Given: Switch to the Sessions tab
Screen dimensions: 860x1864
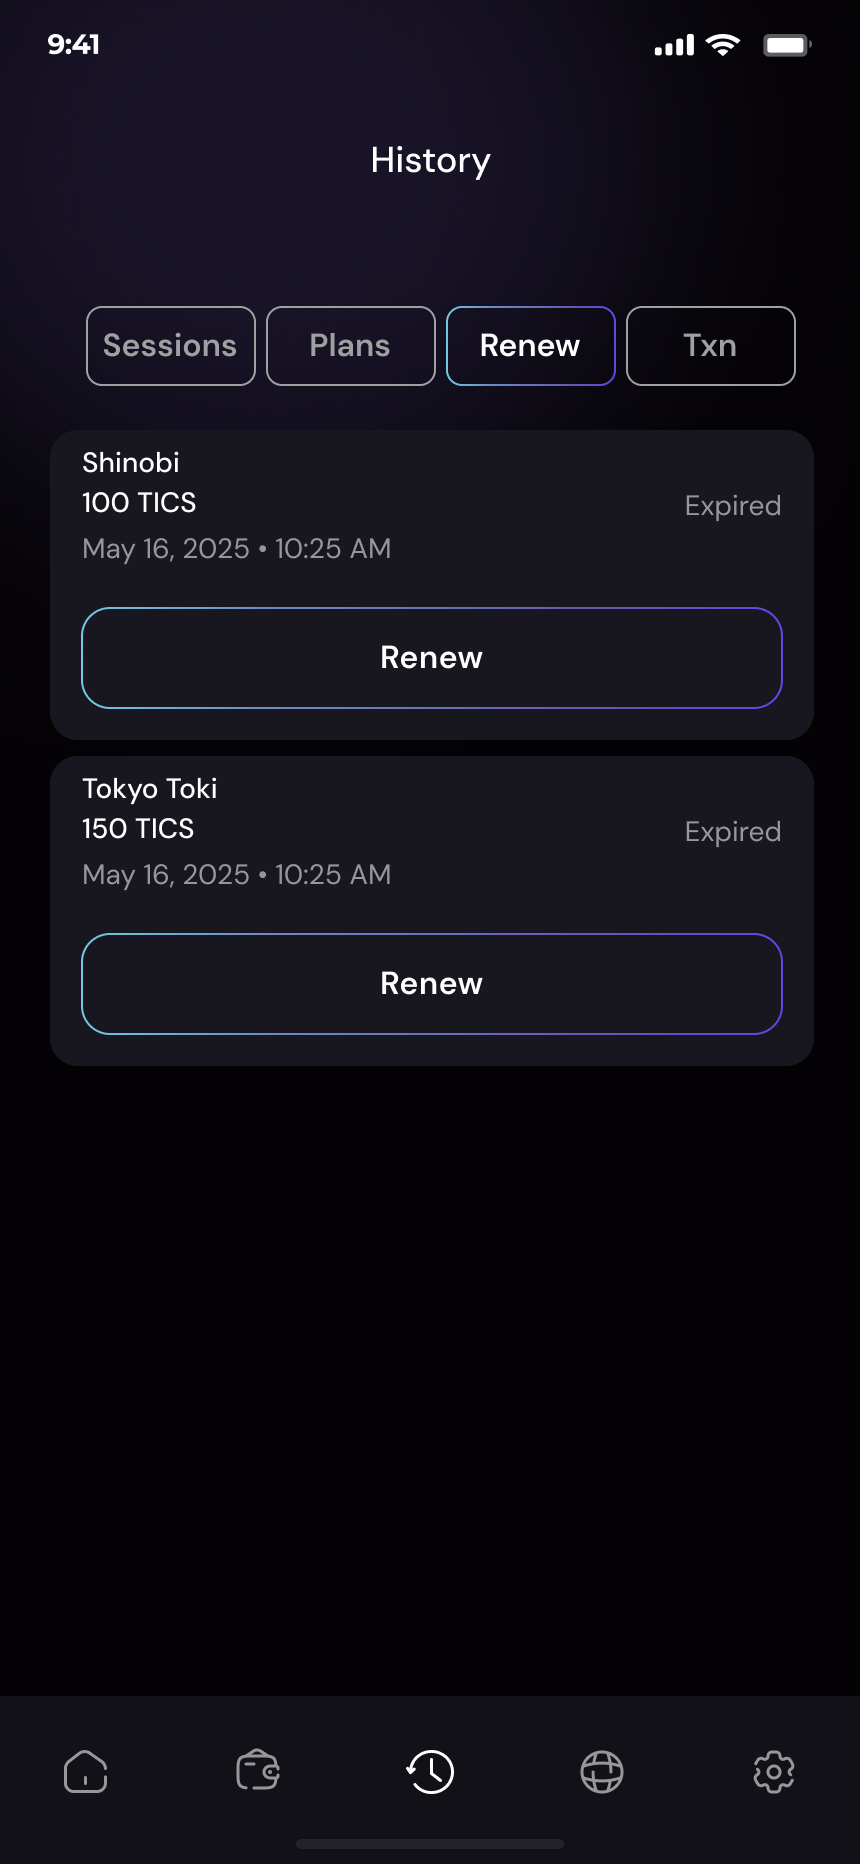Looking at the screenshot, I should point(171,346).
